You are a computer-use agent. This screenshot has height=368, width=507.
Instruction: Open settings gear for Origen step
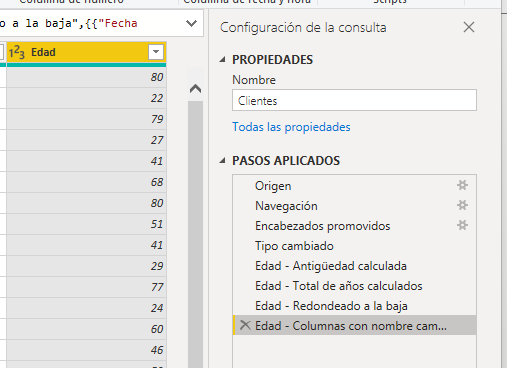point(462,185)
